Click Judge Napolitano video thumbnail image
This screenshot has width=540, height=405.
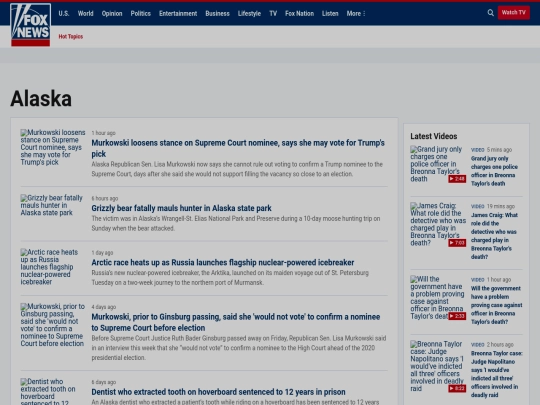tap(438, 366)
